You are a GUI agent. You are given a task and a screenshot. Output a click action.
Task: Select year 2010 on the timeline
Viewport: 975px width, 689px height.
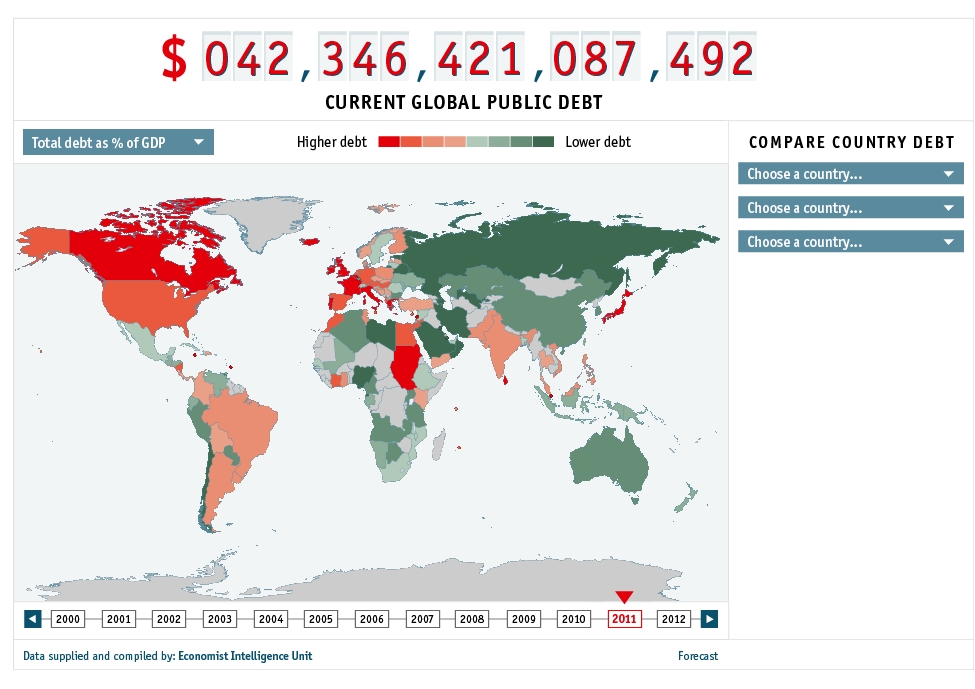point(574,619)
